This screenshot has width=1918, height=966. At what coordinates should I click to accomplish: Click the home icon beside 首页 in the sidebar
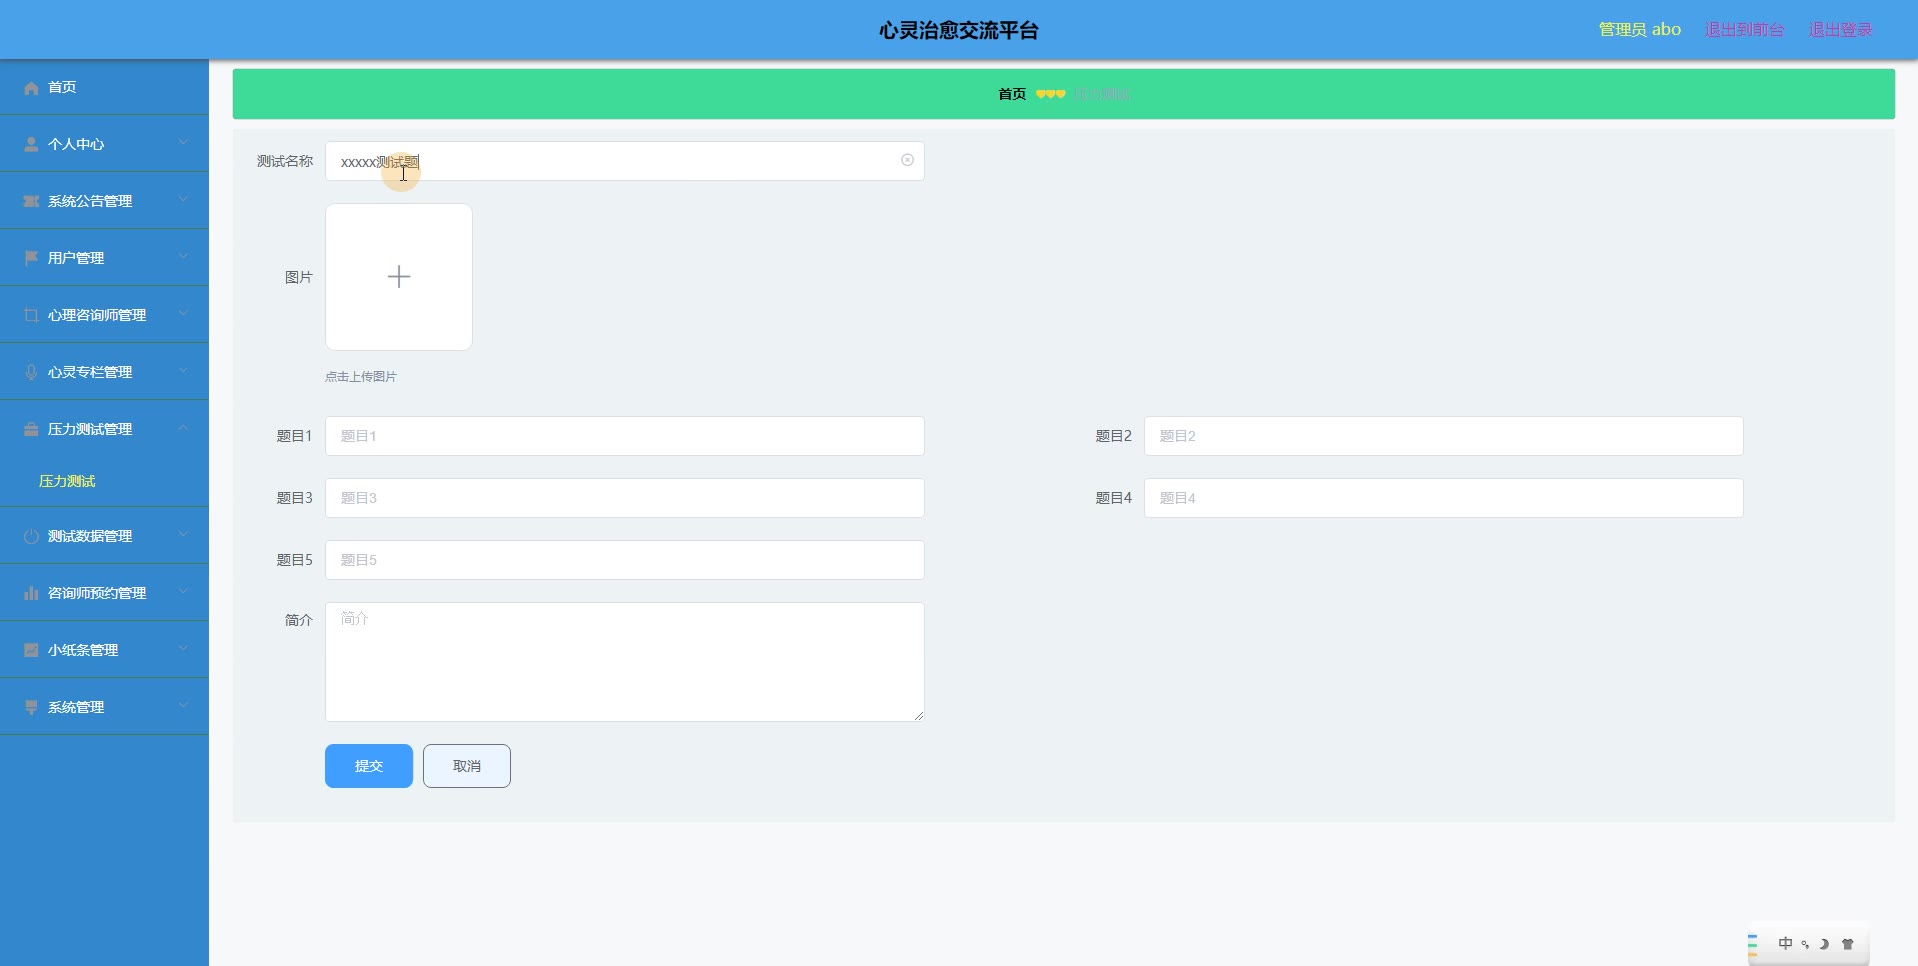click(x=31, y=88)
